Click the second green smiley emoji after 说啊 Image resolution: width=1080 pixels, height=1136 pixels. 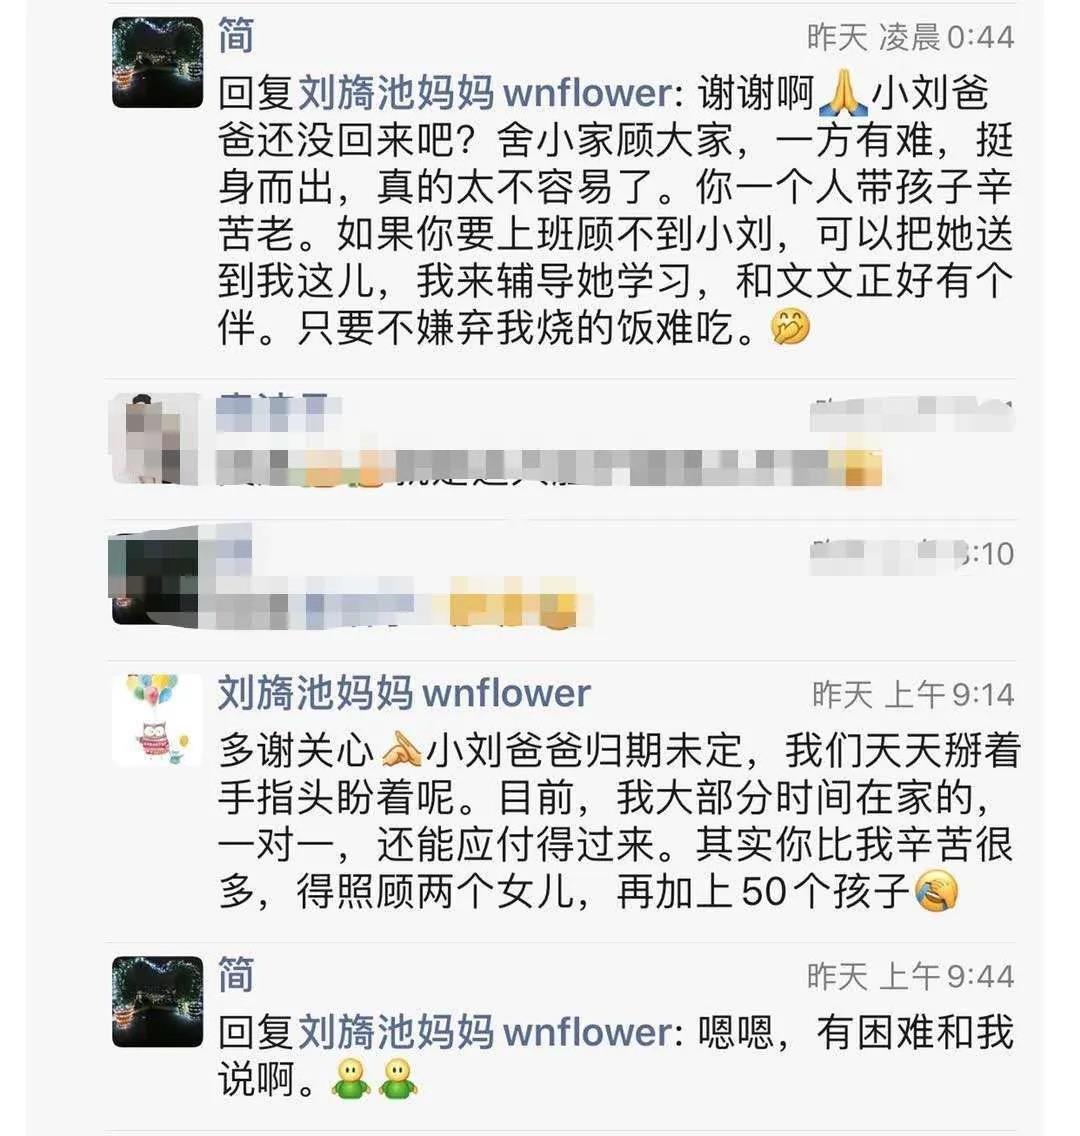(x=398, y=1079)
